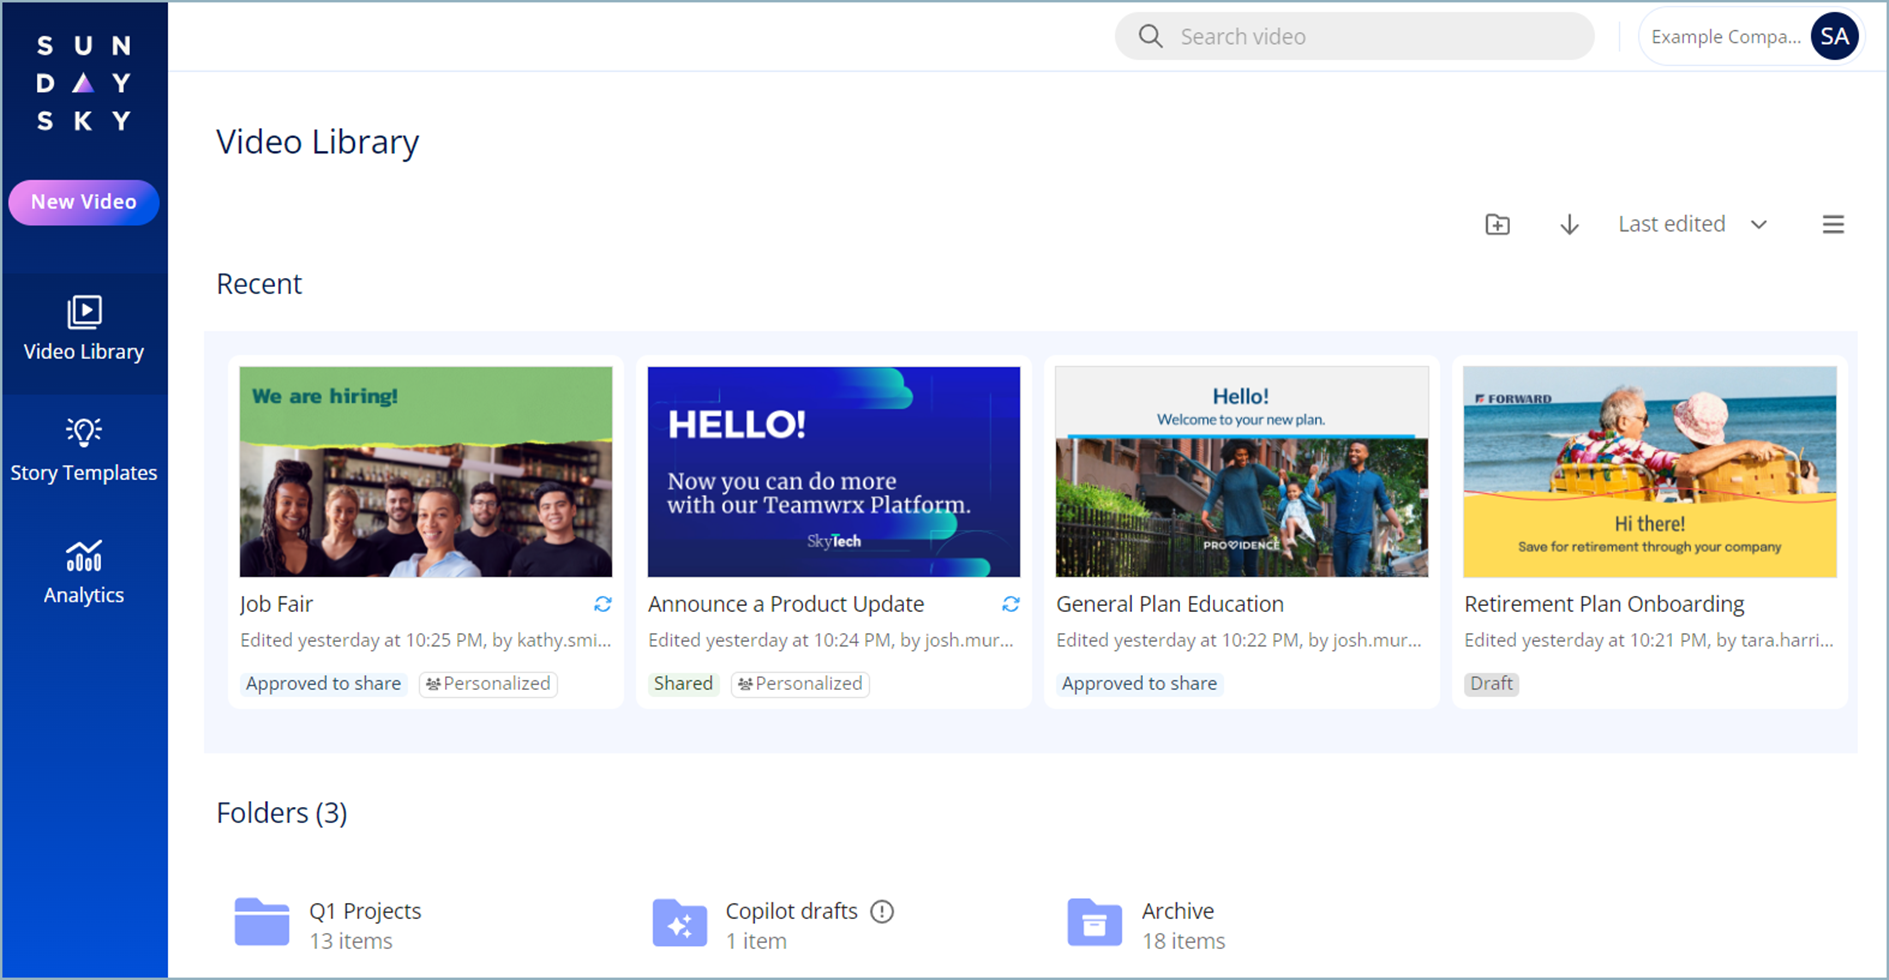Viewport: 1889px width, 980px height.
Task: Open Announce a Product Update thumbnail
Action: tap(834, 471)
